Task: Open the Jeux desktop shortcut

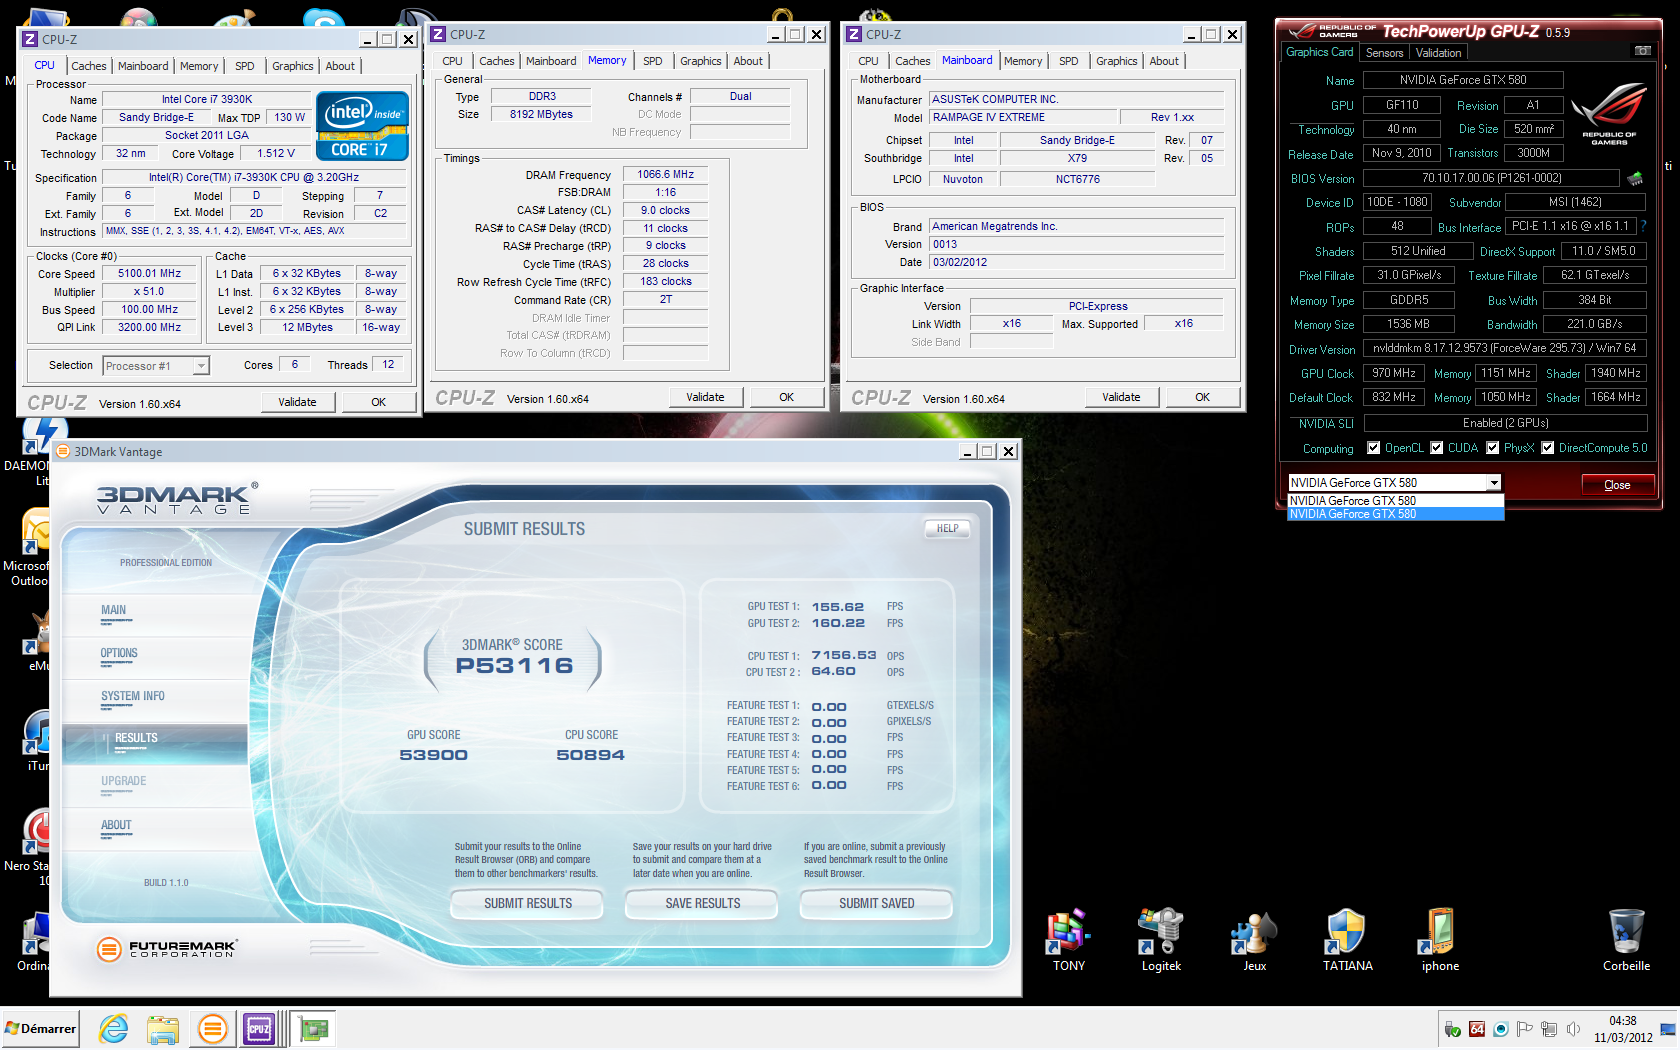Action: [x=1254, y=940]
